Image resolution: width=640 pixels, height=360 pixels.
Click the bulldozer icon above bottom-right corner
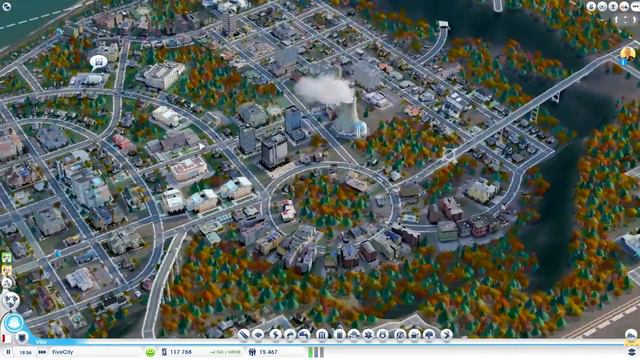(631, 336)
